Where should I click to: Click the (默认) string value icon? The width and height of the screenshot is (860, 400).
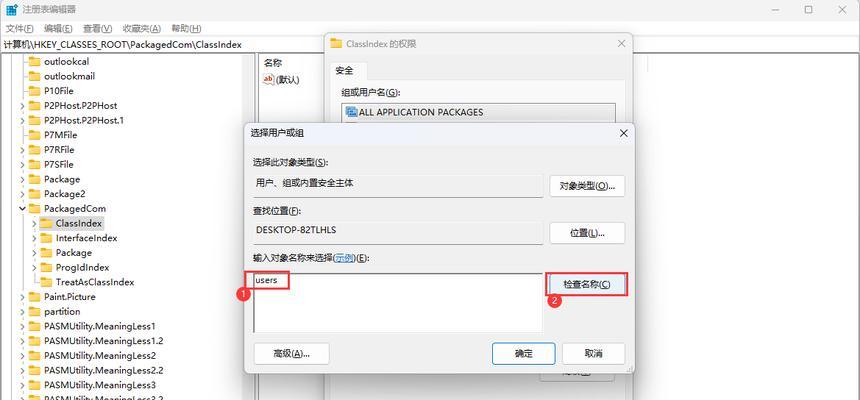point(269,80)
